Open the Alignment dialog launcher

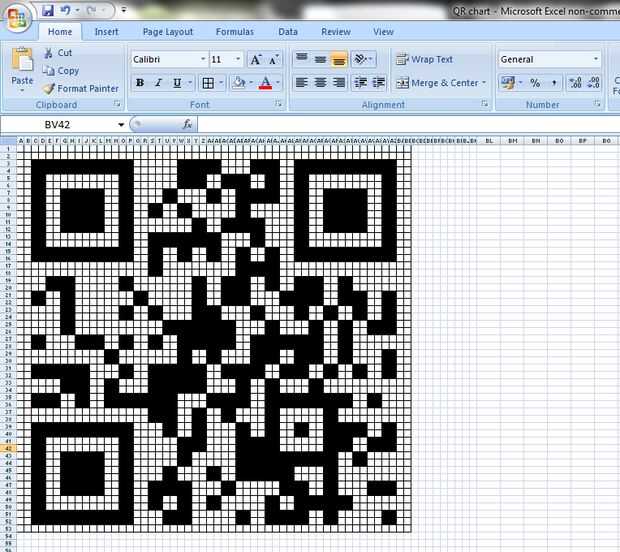pyautogui.click(x=484, y=104)
